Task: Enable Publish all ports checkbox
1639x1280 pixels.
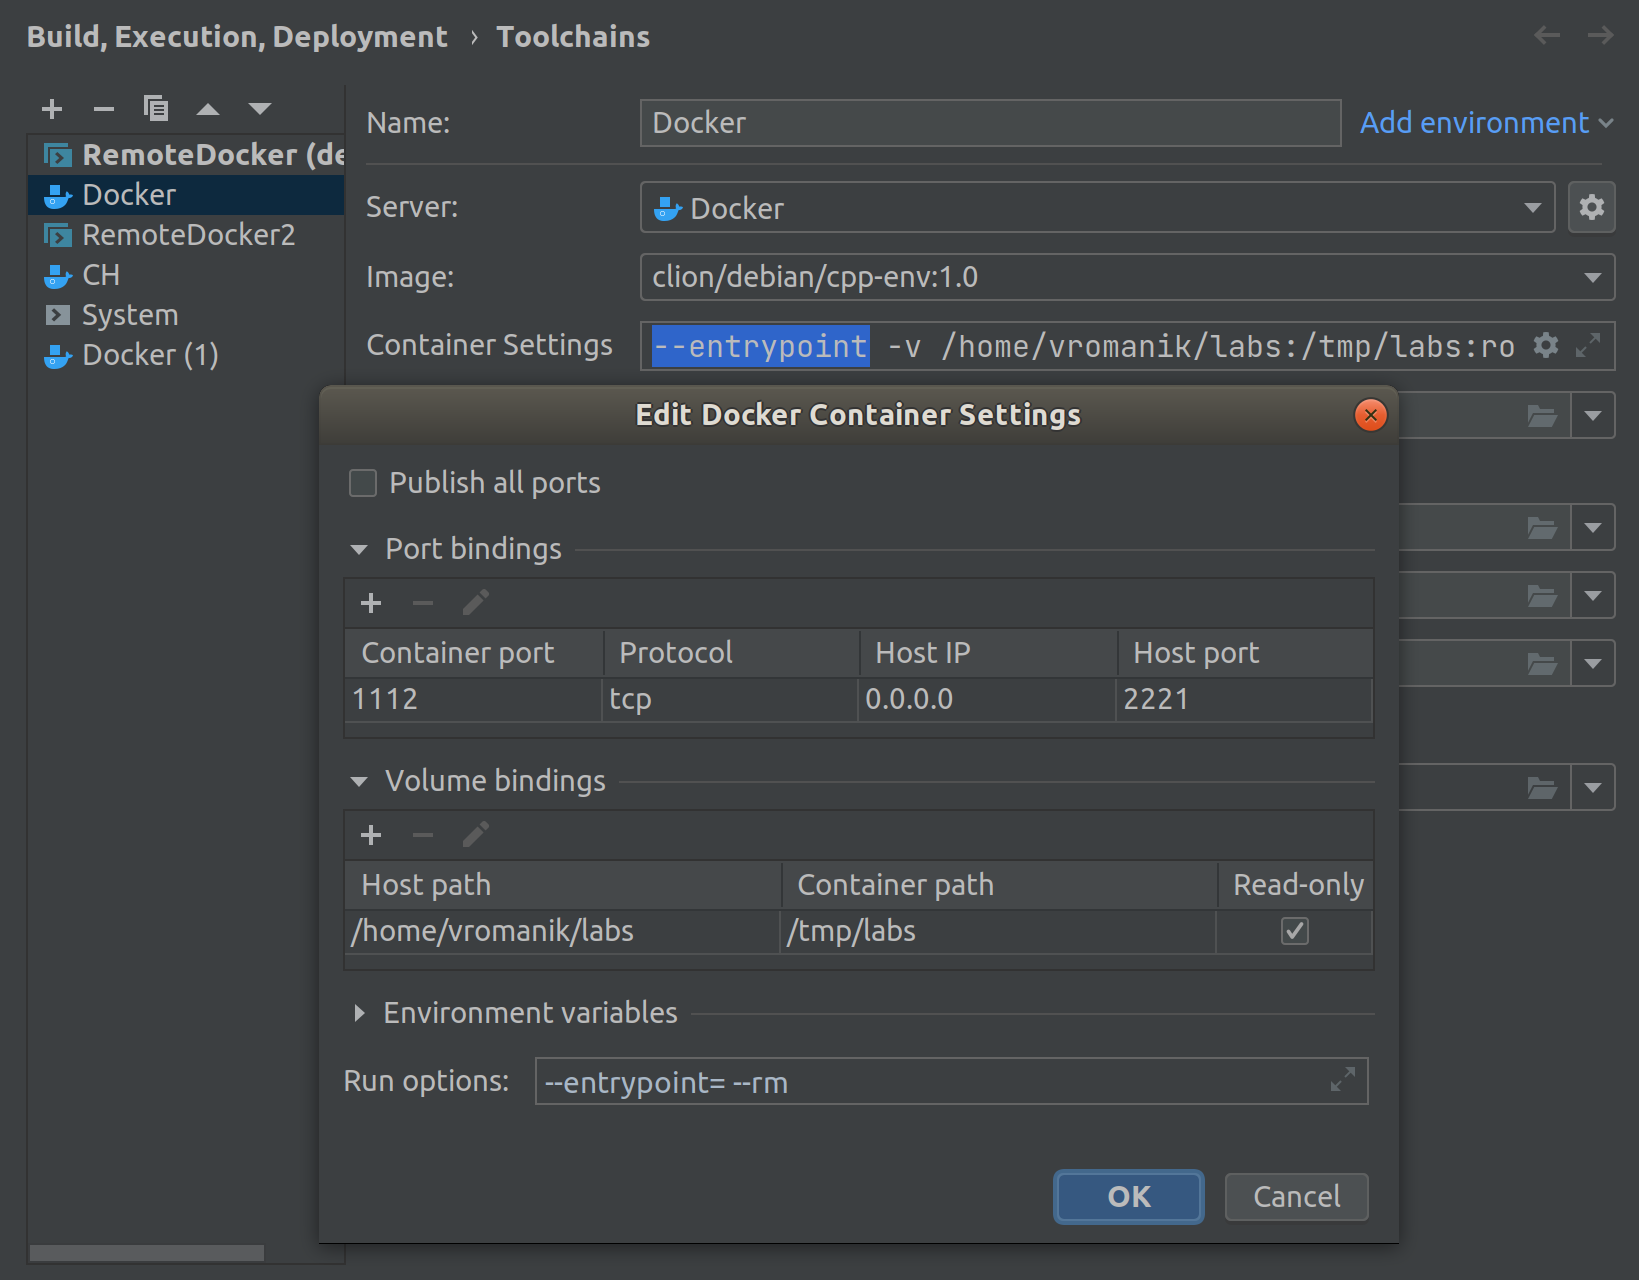Action: [x=363, y=483]
